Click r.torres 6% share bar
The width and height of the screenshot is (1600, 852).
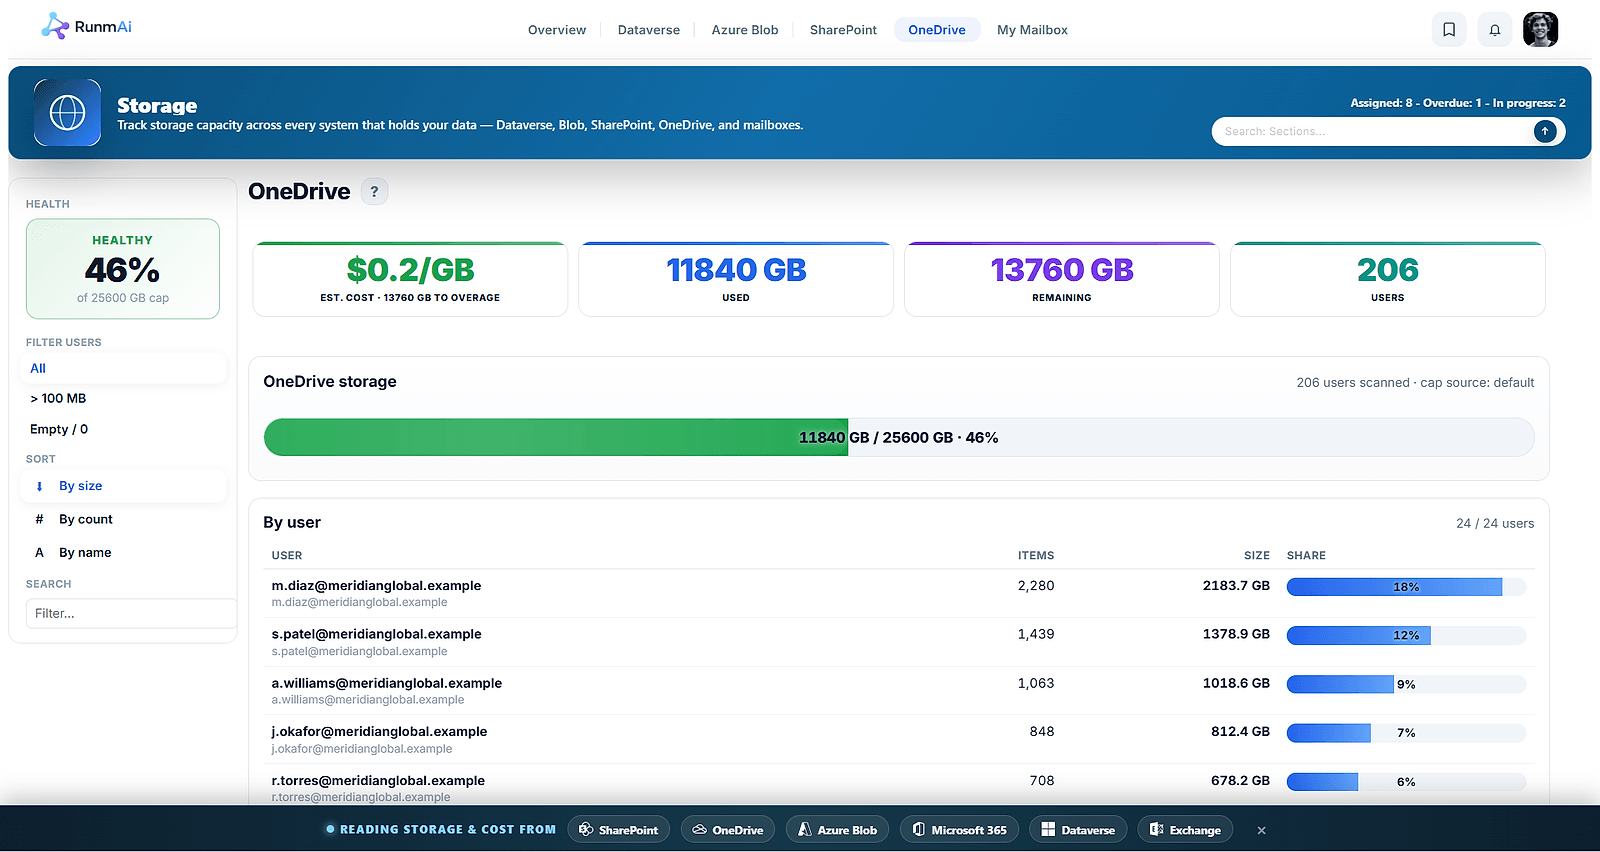tap(1406, 782)
